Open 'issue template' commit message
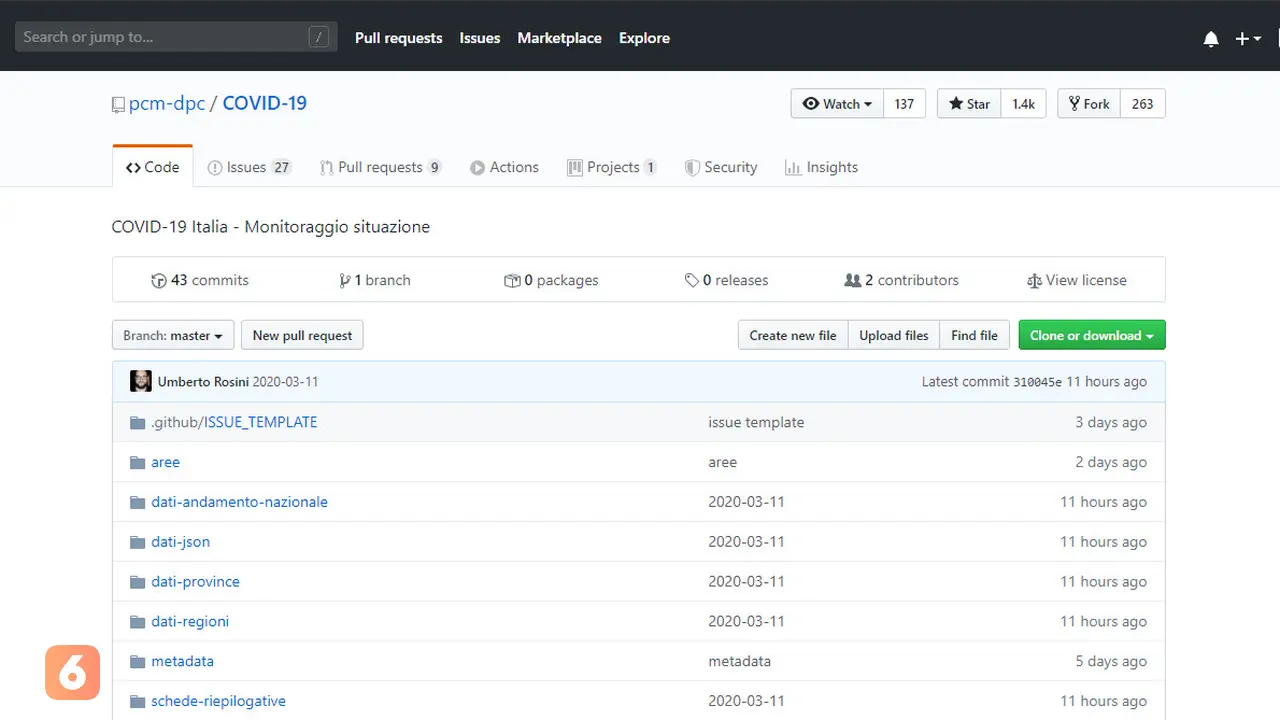1280x720 pixels. [x=756, y=422]
